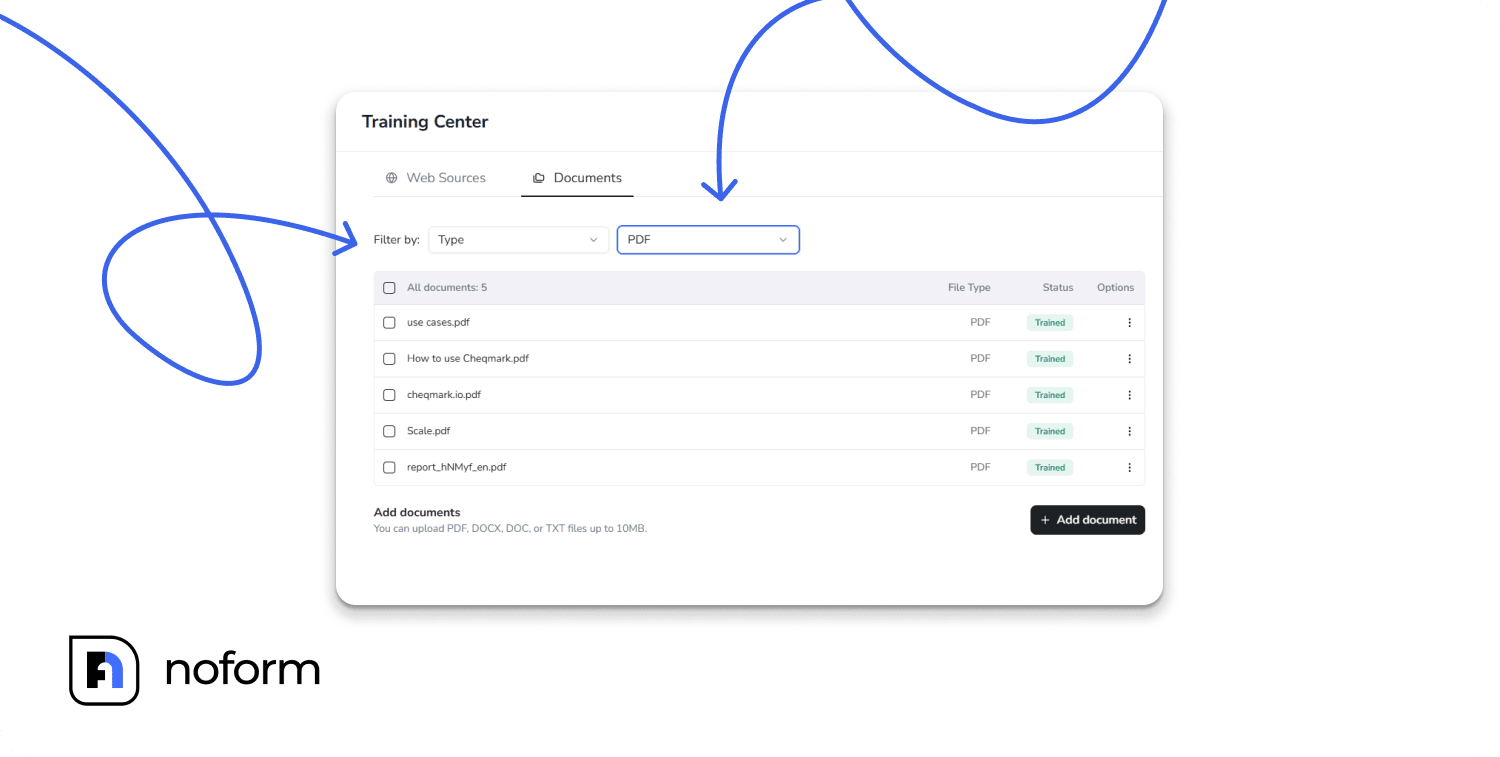Check the box next to Scale.pdf
Viewport: 1500px width, 757px height.
click(389, 430)
